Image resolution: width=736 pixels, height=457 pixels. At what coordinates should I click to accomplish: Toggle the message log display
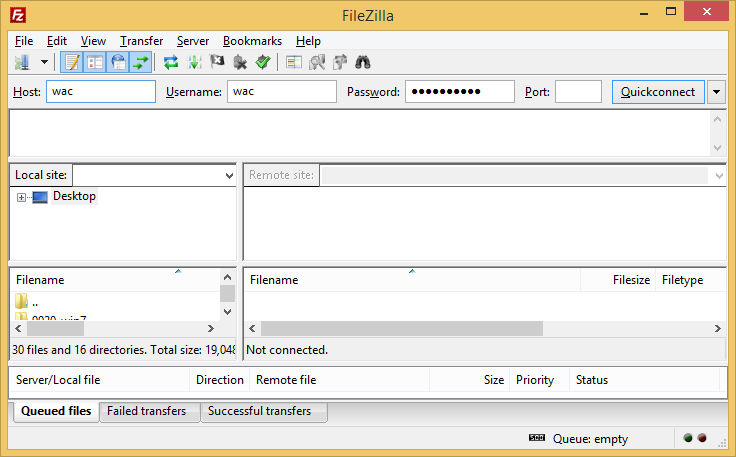click(72, 62)
